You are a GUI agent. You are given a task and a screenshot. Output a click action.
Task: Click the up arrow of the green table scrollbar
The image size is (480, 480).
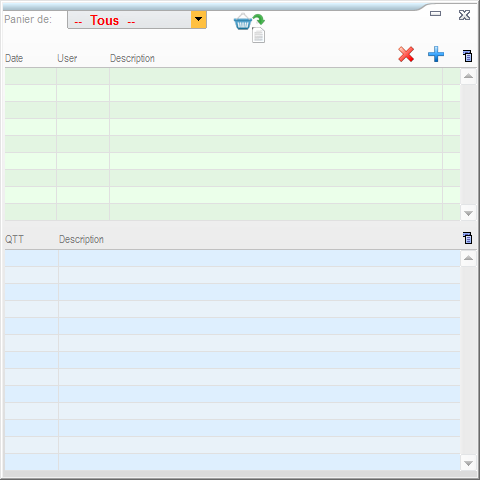coord(468,76)
